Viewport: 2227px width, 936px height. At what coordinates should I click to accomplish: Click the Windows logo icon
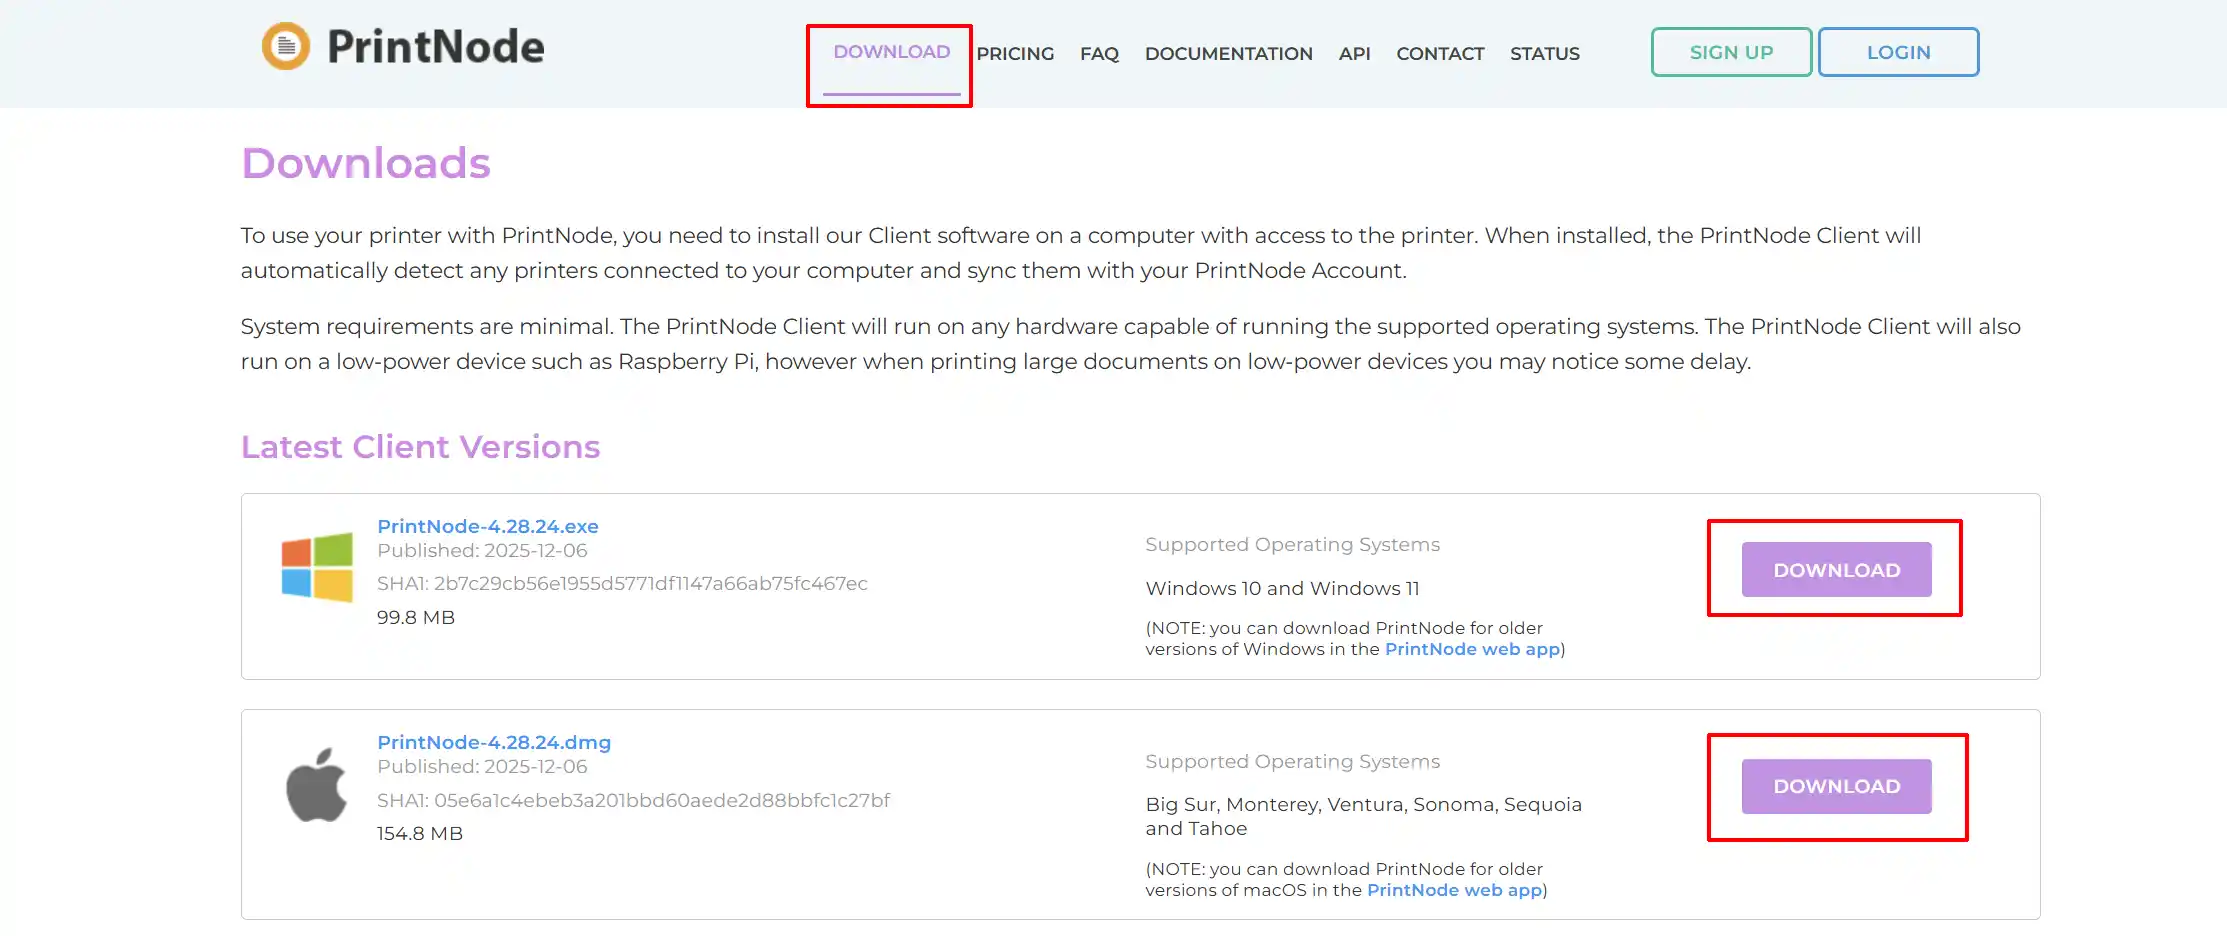point(317,567)
